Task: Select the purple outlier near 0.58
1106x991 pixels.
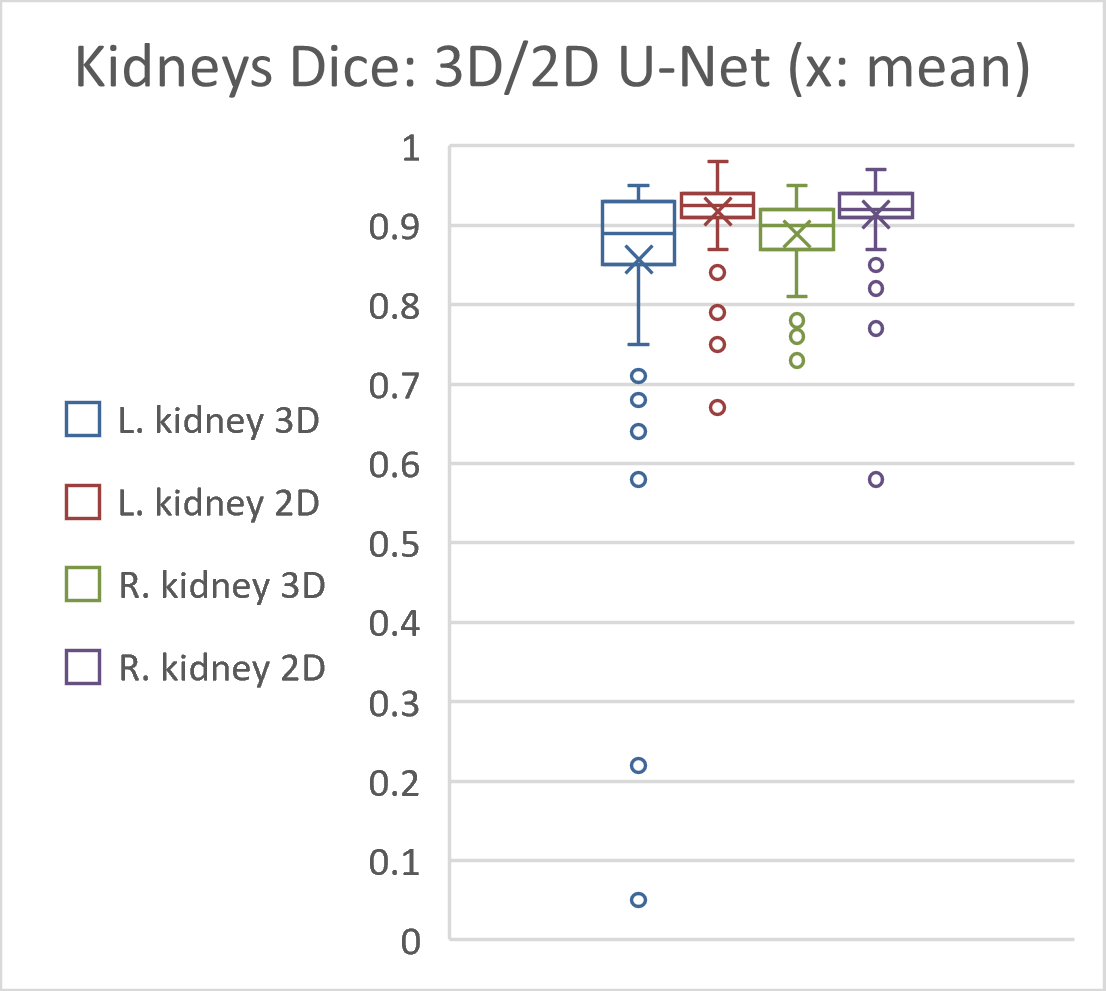Action: coord(876,479)
